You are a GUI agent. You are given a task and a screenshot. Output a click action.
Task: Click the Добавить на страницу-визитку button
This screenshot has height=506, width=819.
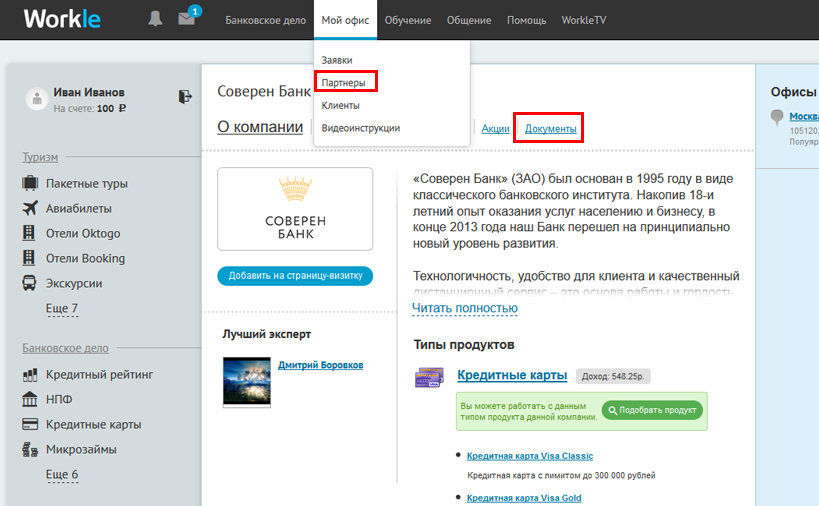[295, 276]
